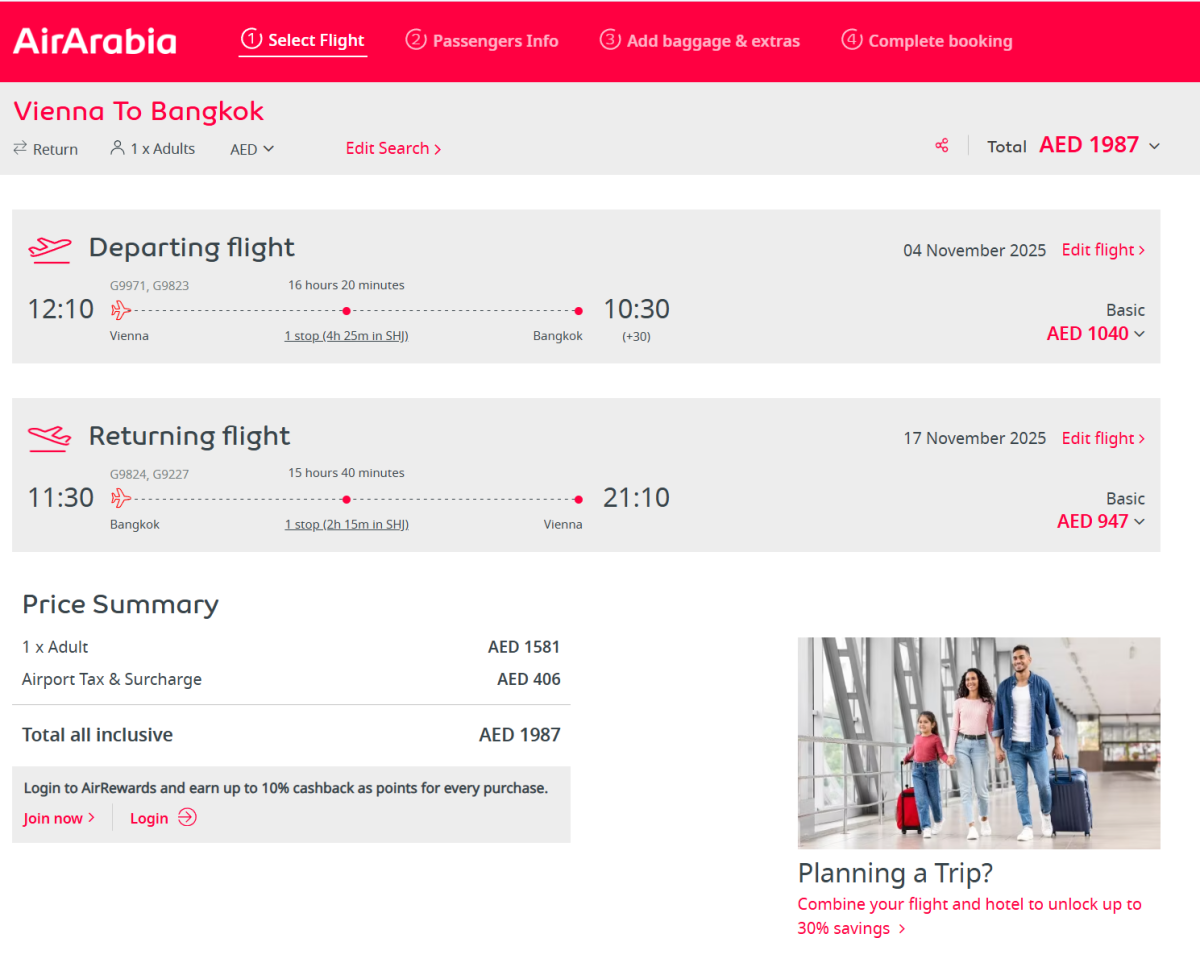1200x967 pixels.
Task: View the 1 stop 4h 25m in SHJ details
Action: tap(346, 336)
